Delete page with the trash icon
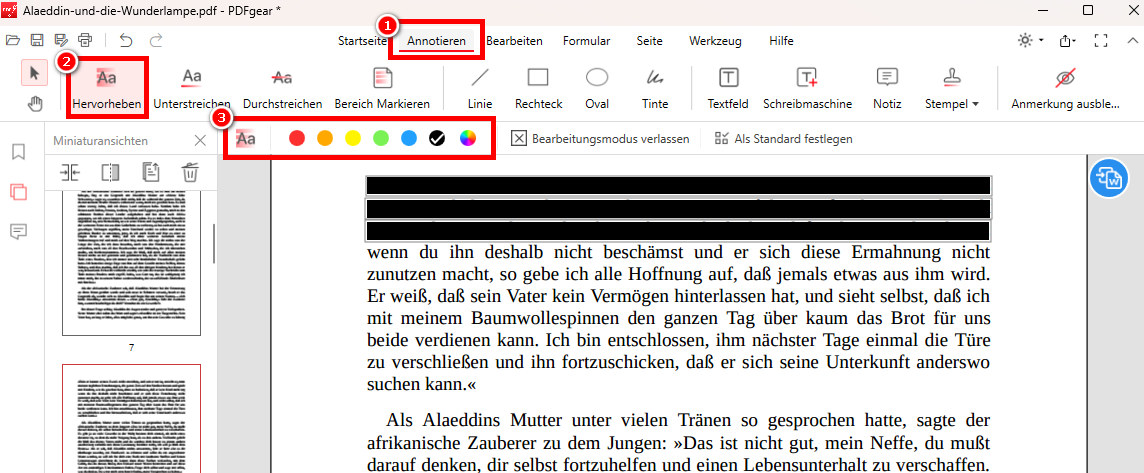Screen dimensions: 1144x473 coord(190,172)
